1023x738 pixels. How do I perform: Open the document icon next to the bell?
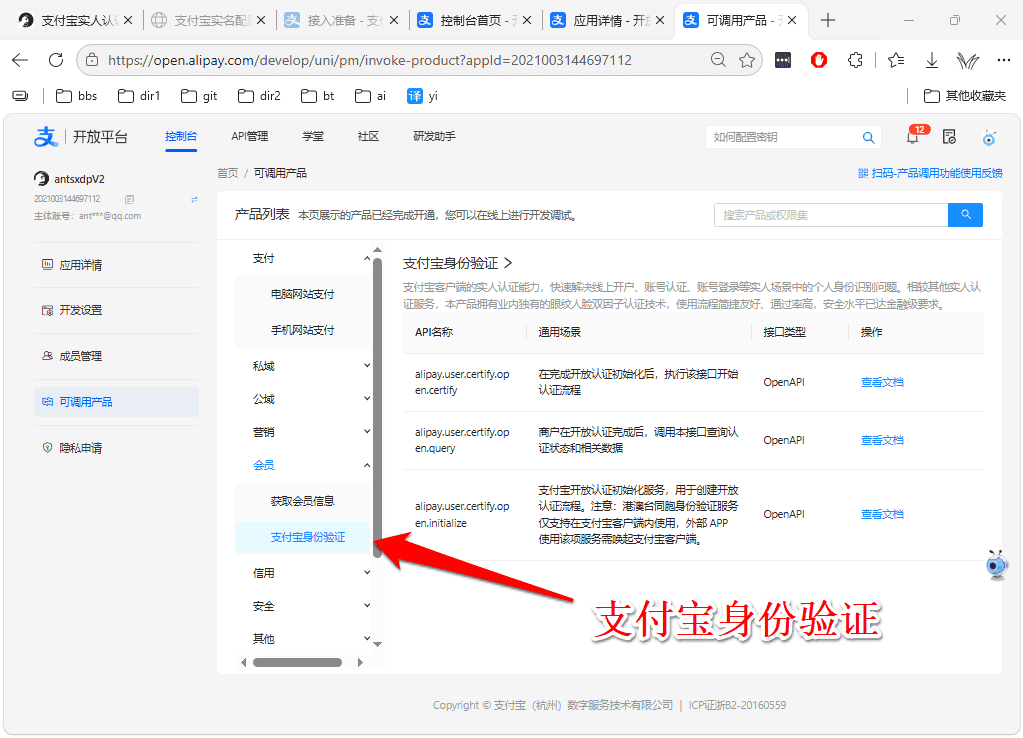pyautogui.click(x=949, y=137)
